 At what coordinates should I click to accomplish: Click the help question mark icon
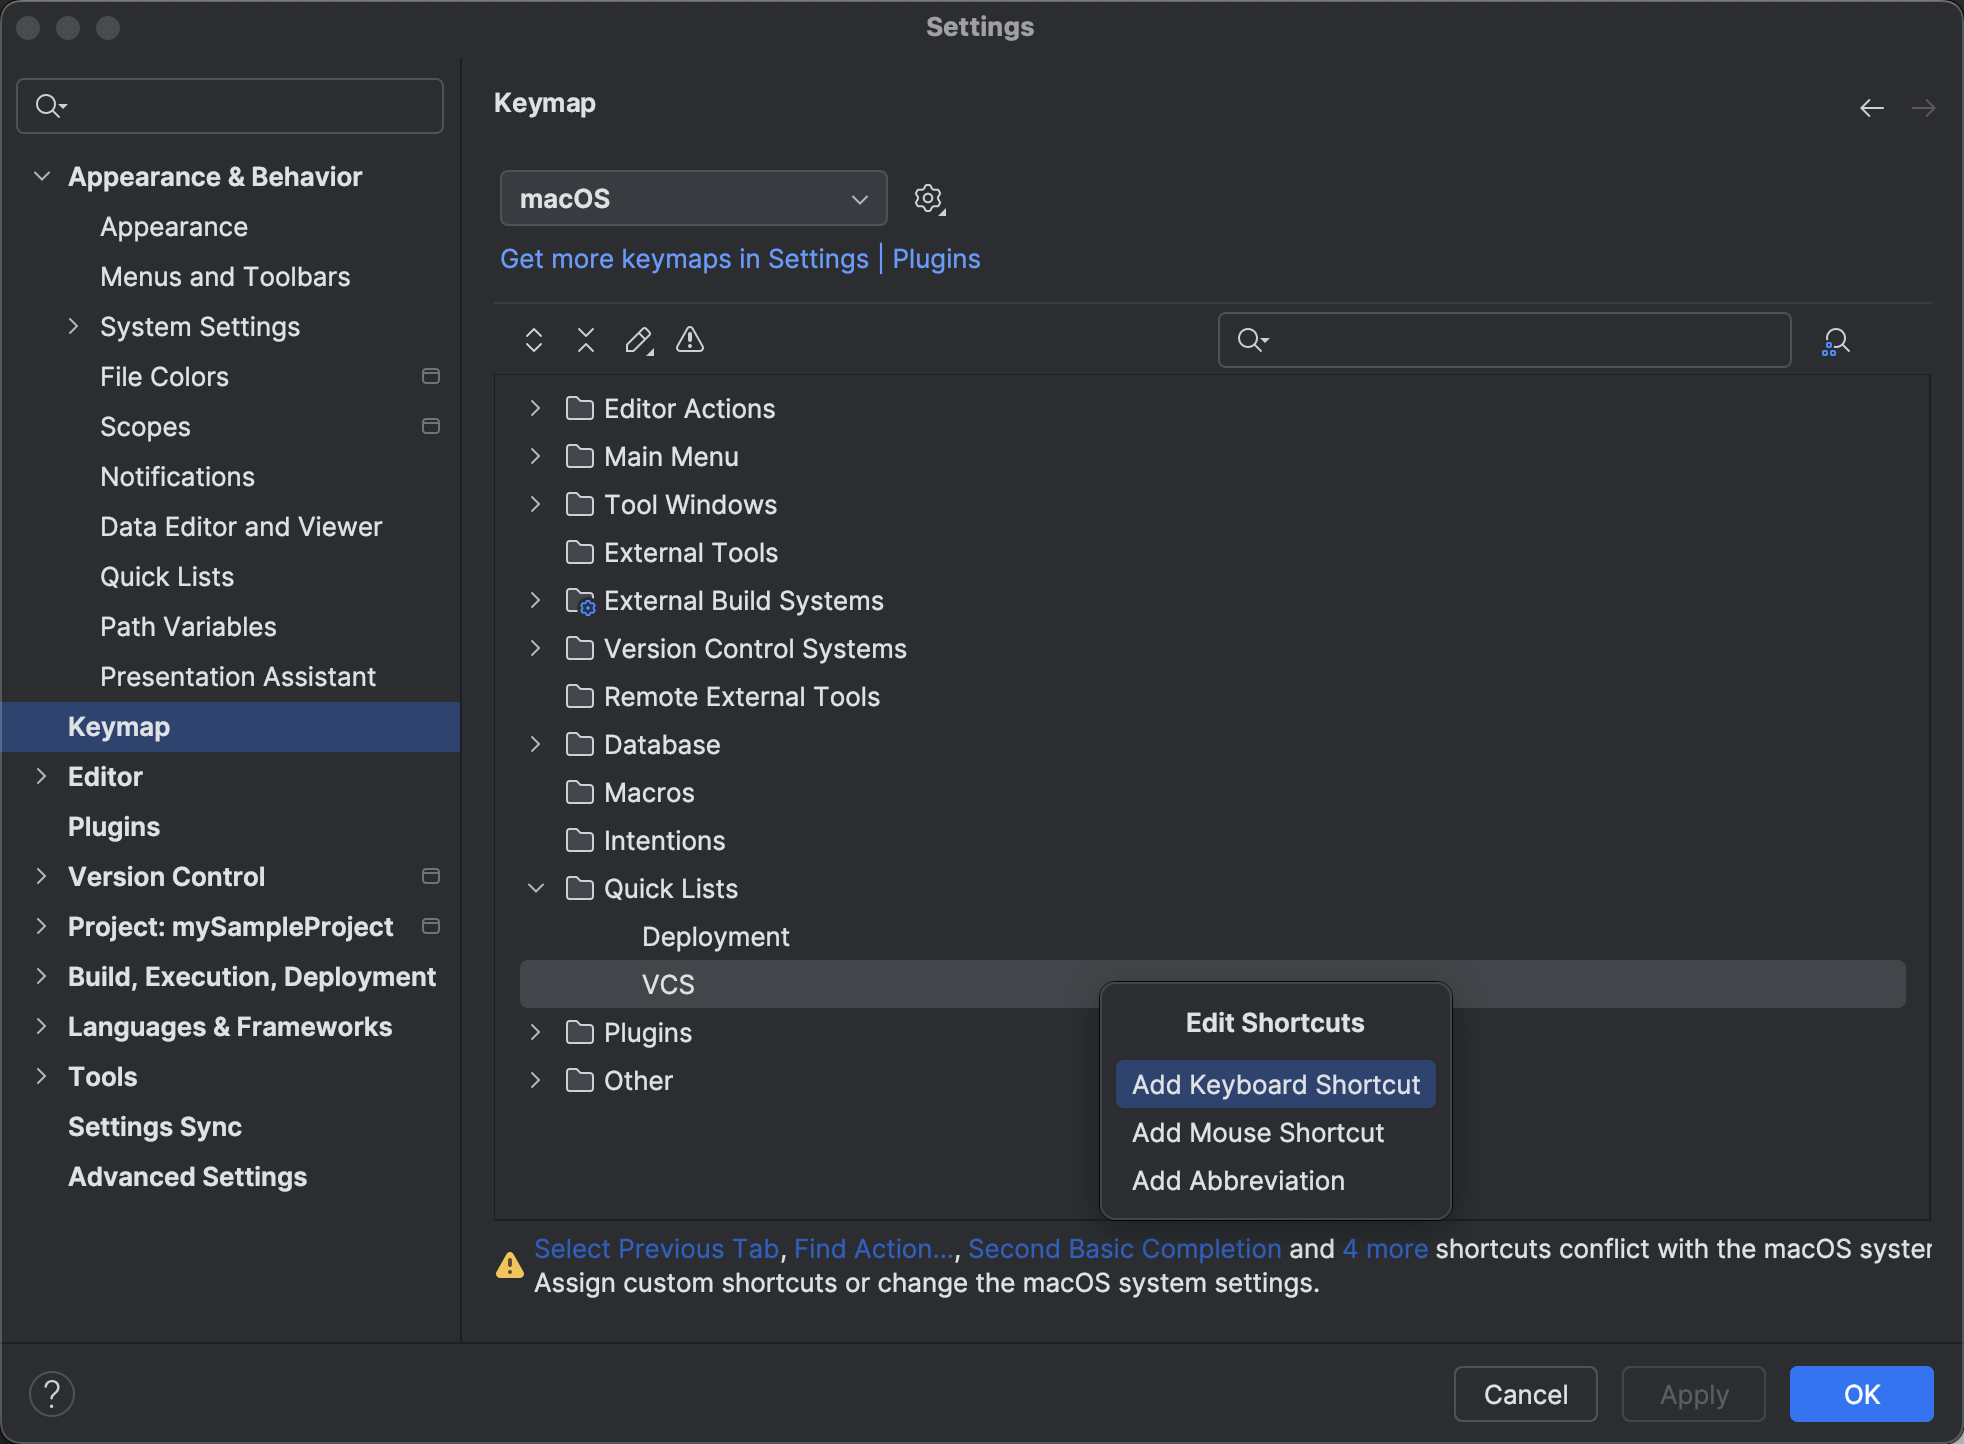pyautogui.click(x=52, y=1392)
